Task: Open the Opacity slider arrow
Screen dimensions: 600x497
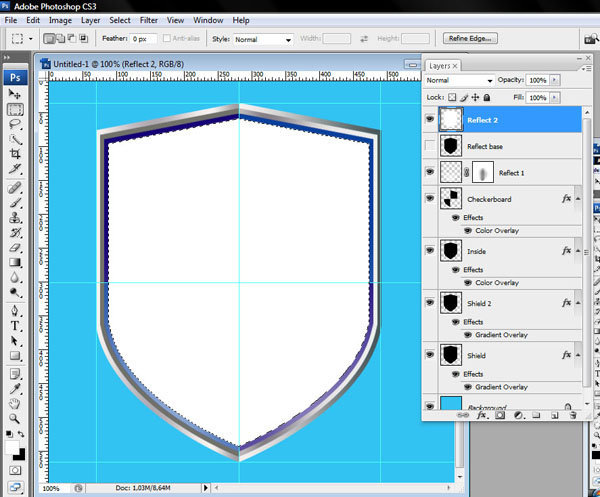Action: [554, 80]
